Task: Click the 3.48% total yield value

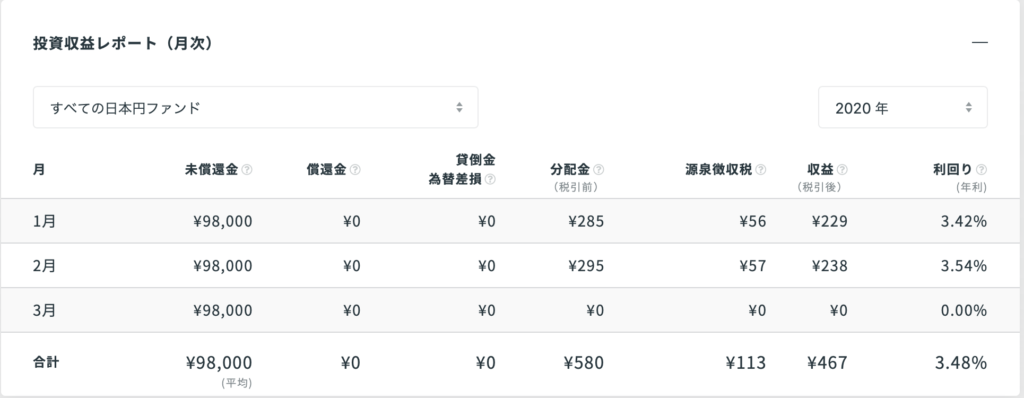Action: [x=961, y=363]
